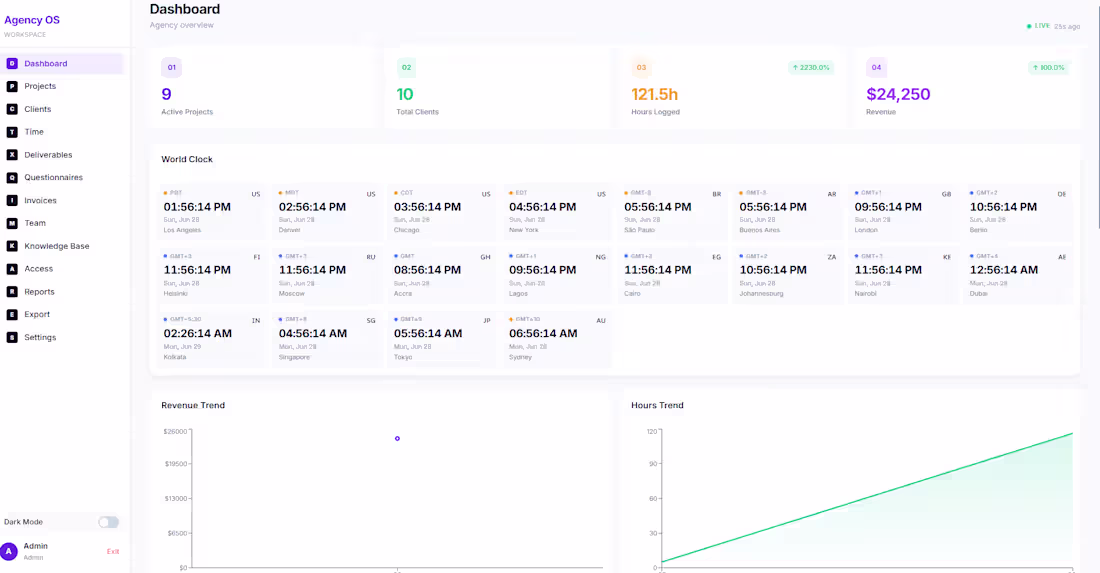
Task: Click the Reports sidebar icon
Action: (12, 292)
